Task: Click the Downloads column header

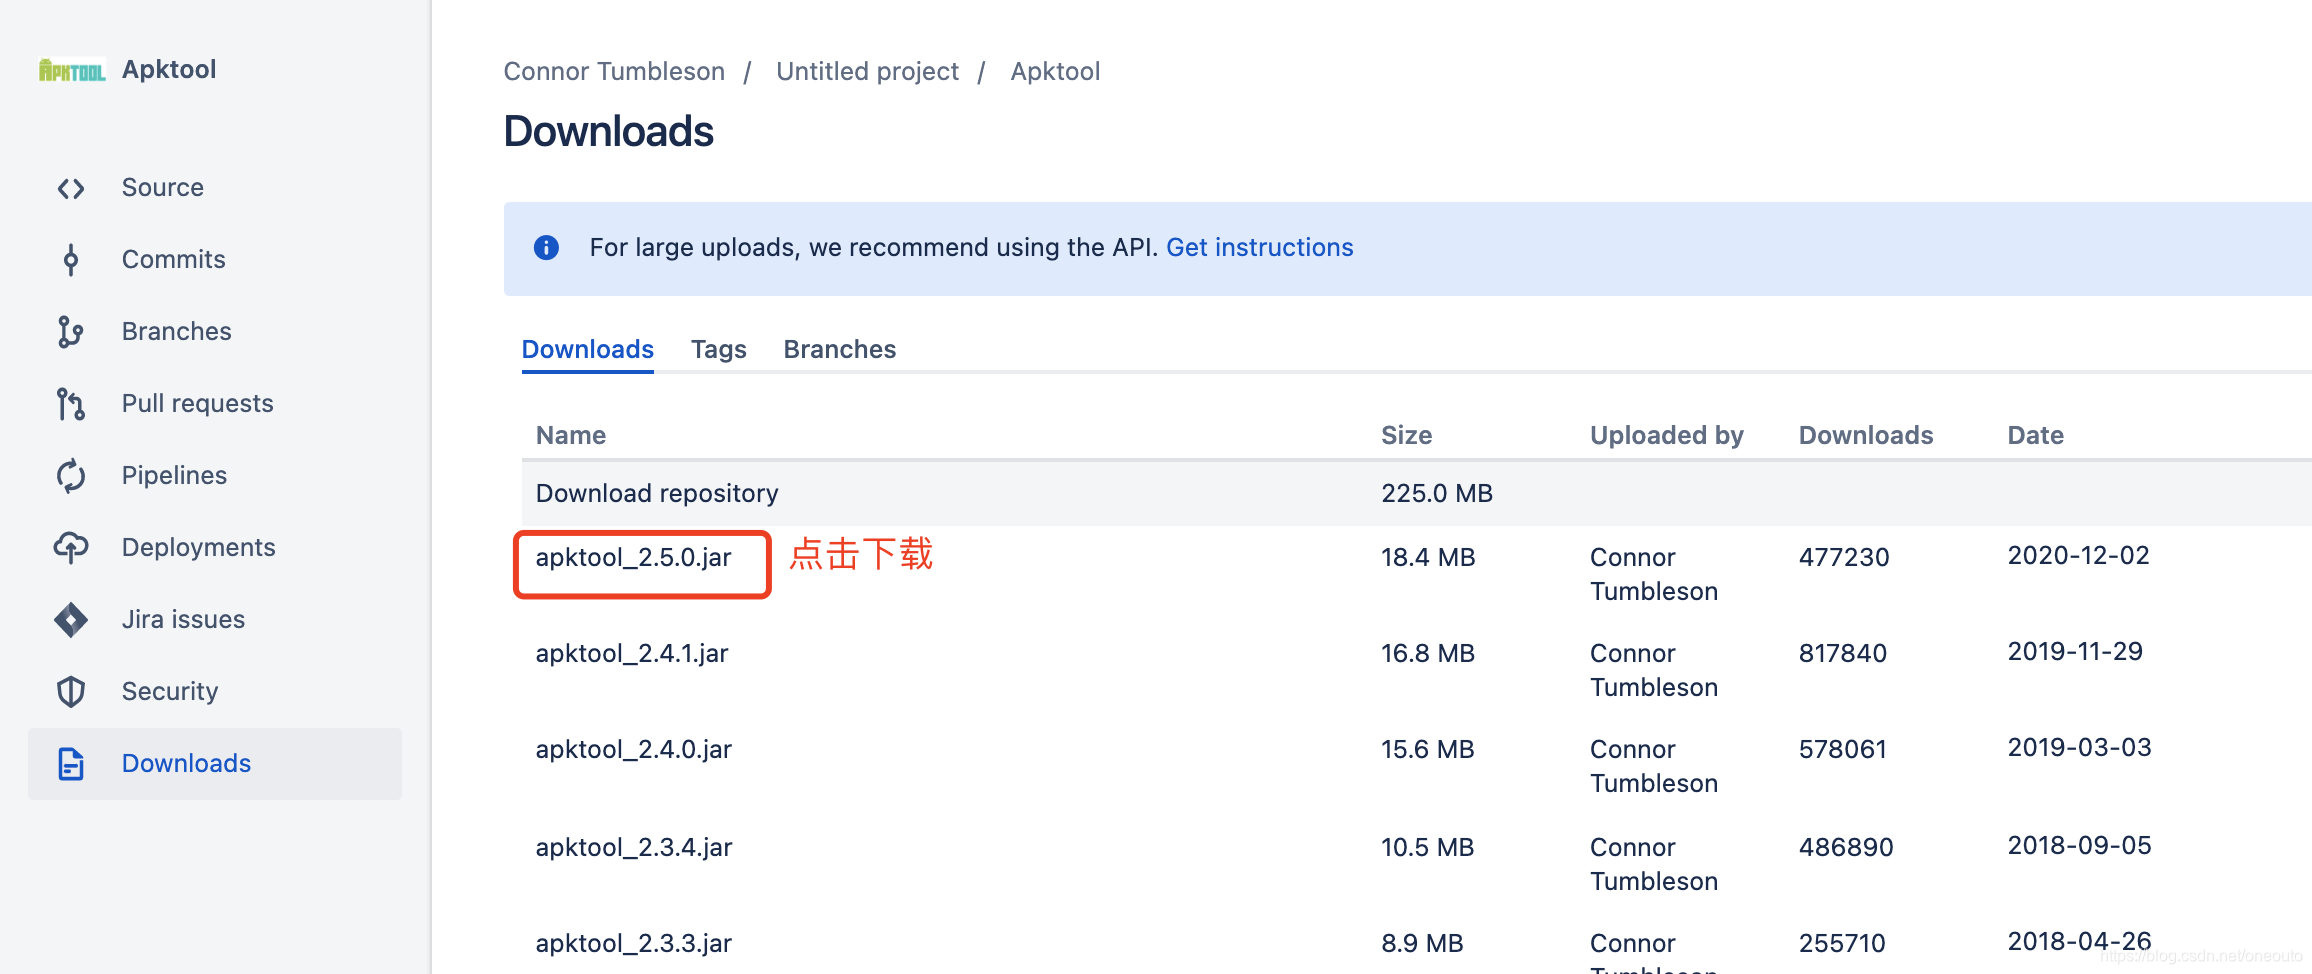Action: 1866,435
